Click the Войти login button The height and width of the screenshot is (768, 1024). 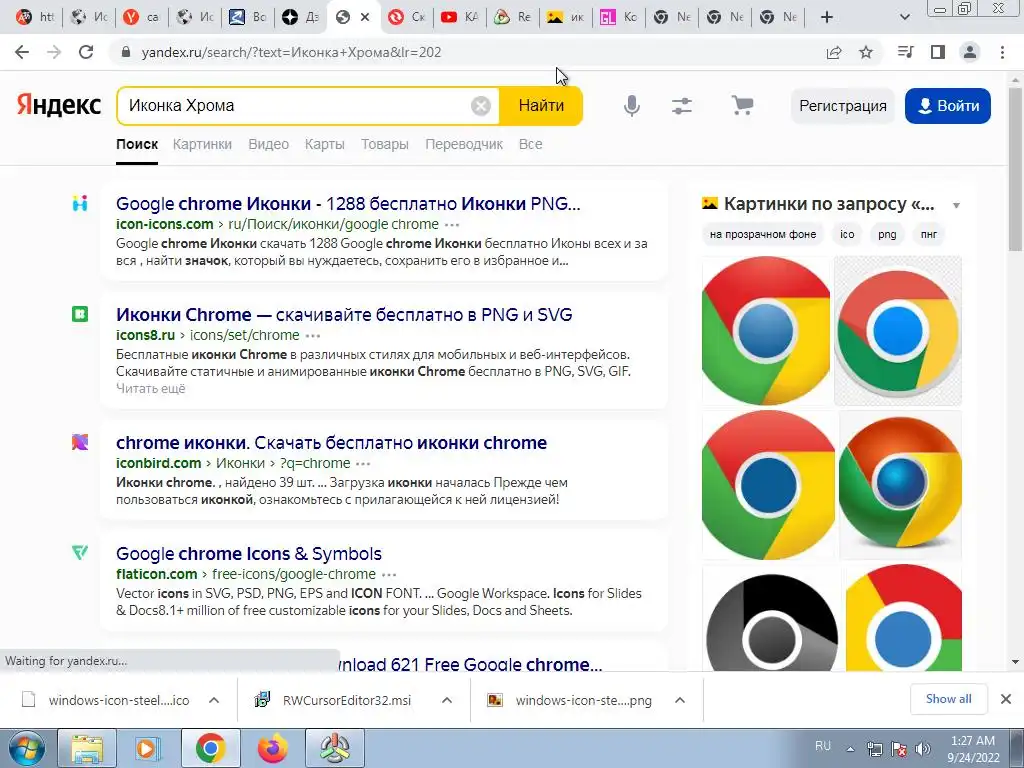(948, 106)
